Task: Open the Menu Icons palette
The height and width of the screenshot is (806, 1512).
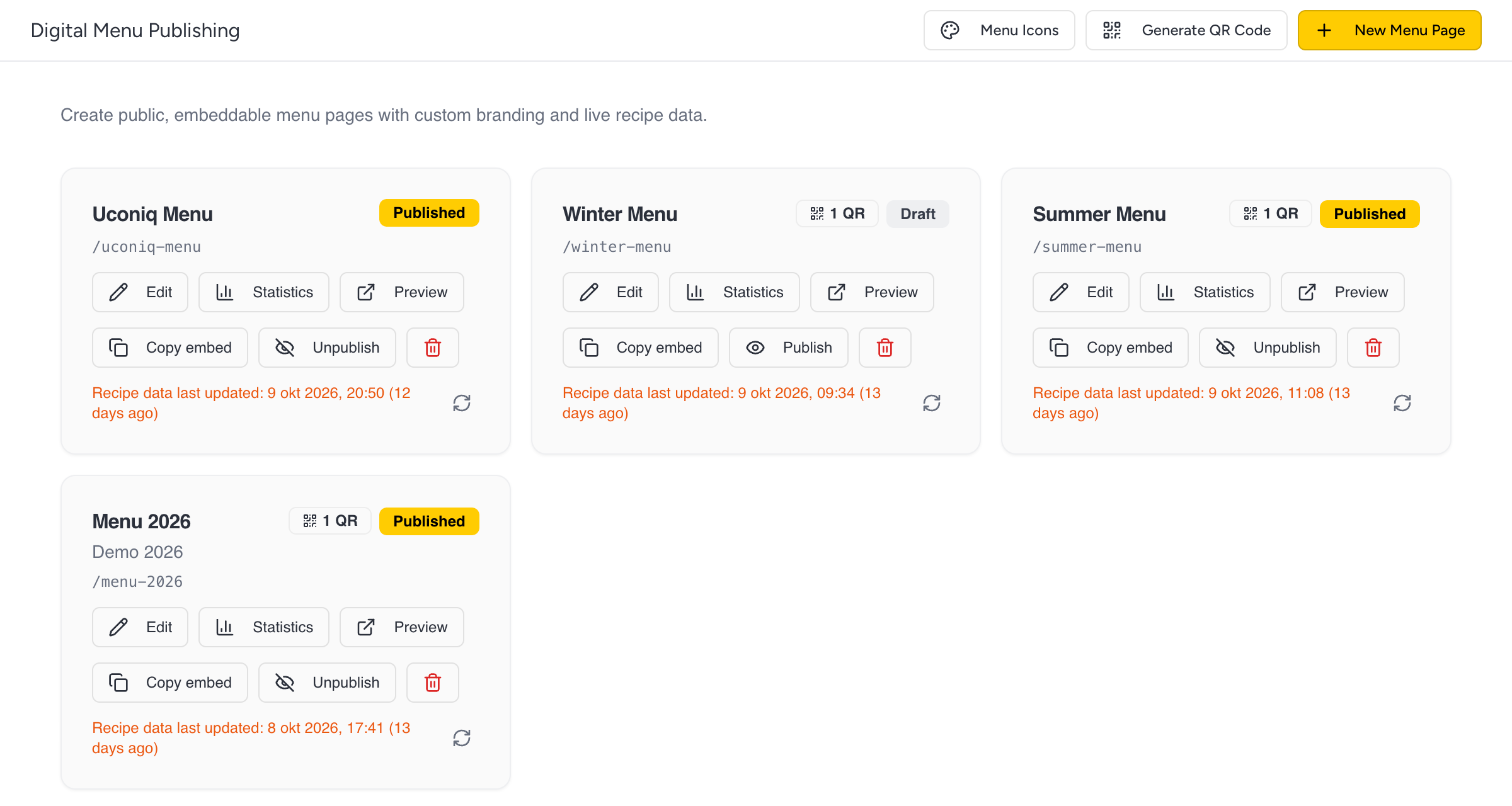Action: [999, 30]
